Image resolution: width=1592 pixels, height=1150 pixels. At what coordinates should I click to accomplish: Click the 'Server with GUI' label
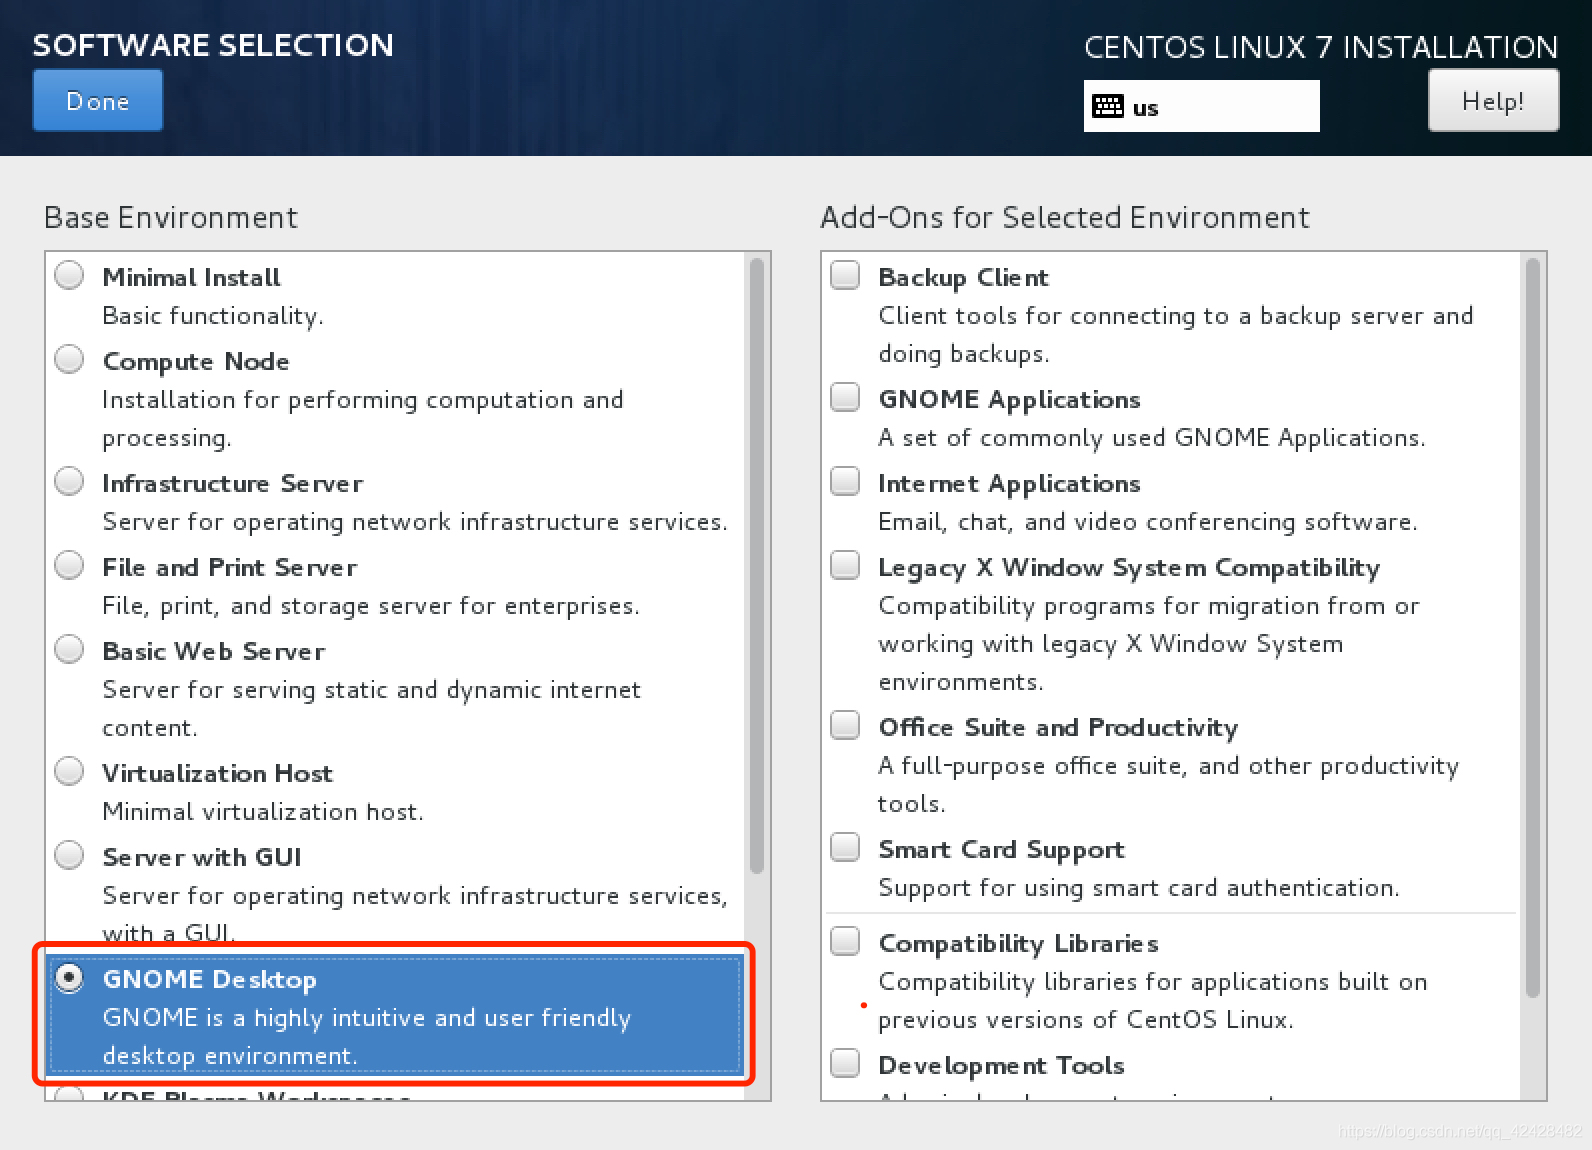click(x=202, y=857)
